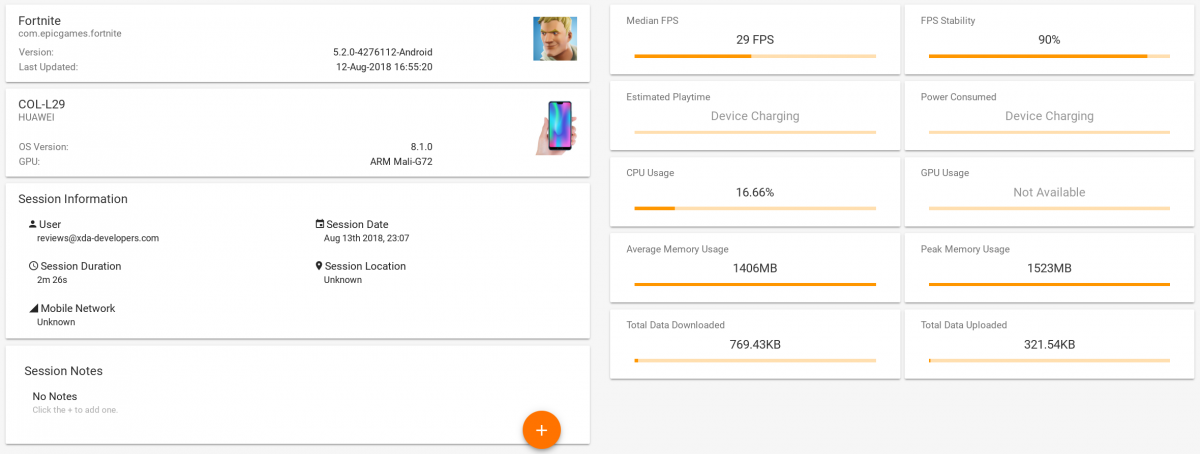
Task: Select the Total Data Uploaded card
Action: tap(1049, 342)
